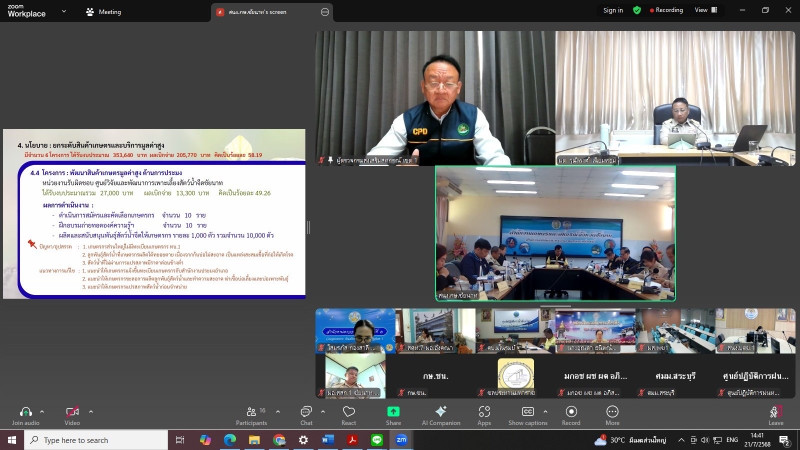
Task: Switch to the Meeting tab
Action: [103, 11]
